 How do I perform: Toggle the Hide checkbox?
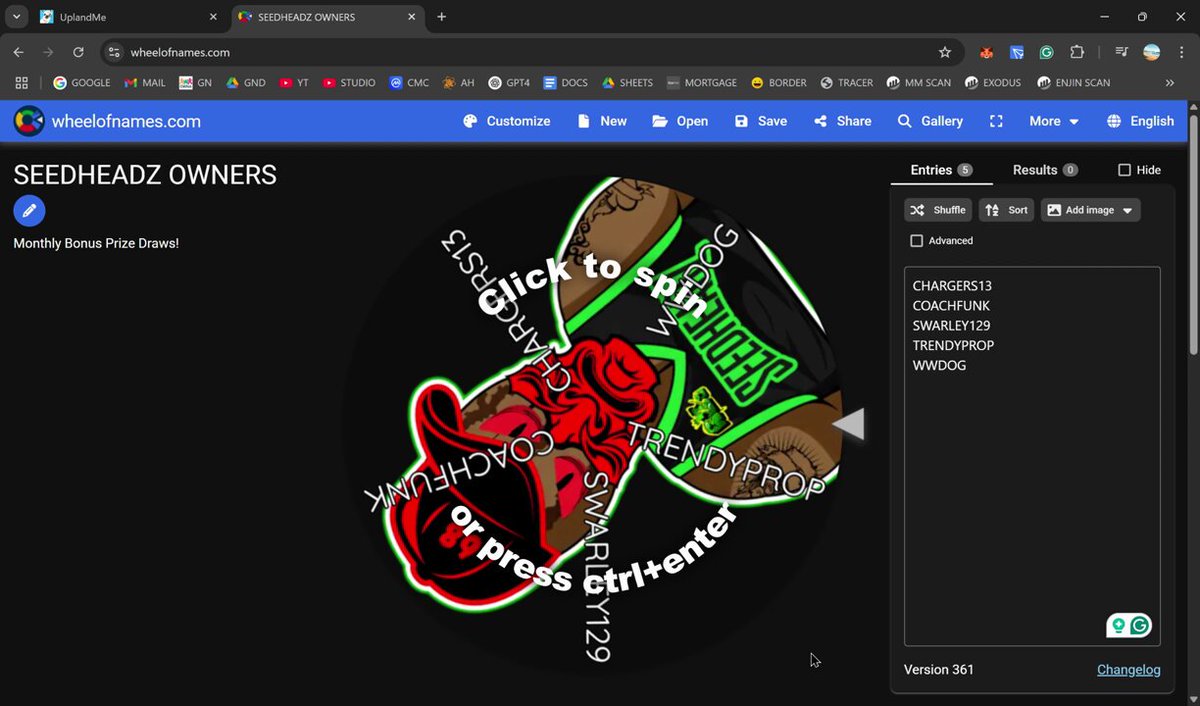pyautogui.click(x=1124, y=170)
